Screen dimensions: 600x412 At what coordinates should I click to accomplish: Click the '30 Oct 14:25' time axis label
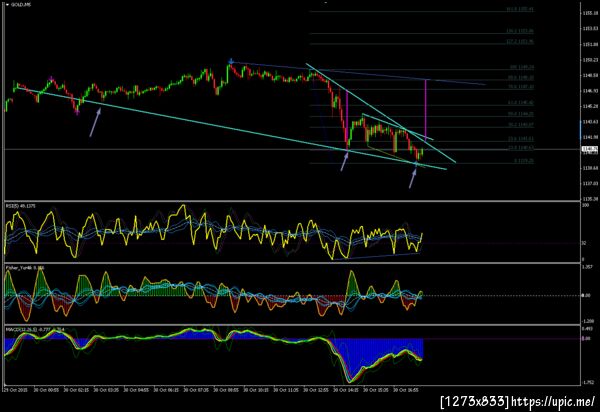pos(346,390)
